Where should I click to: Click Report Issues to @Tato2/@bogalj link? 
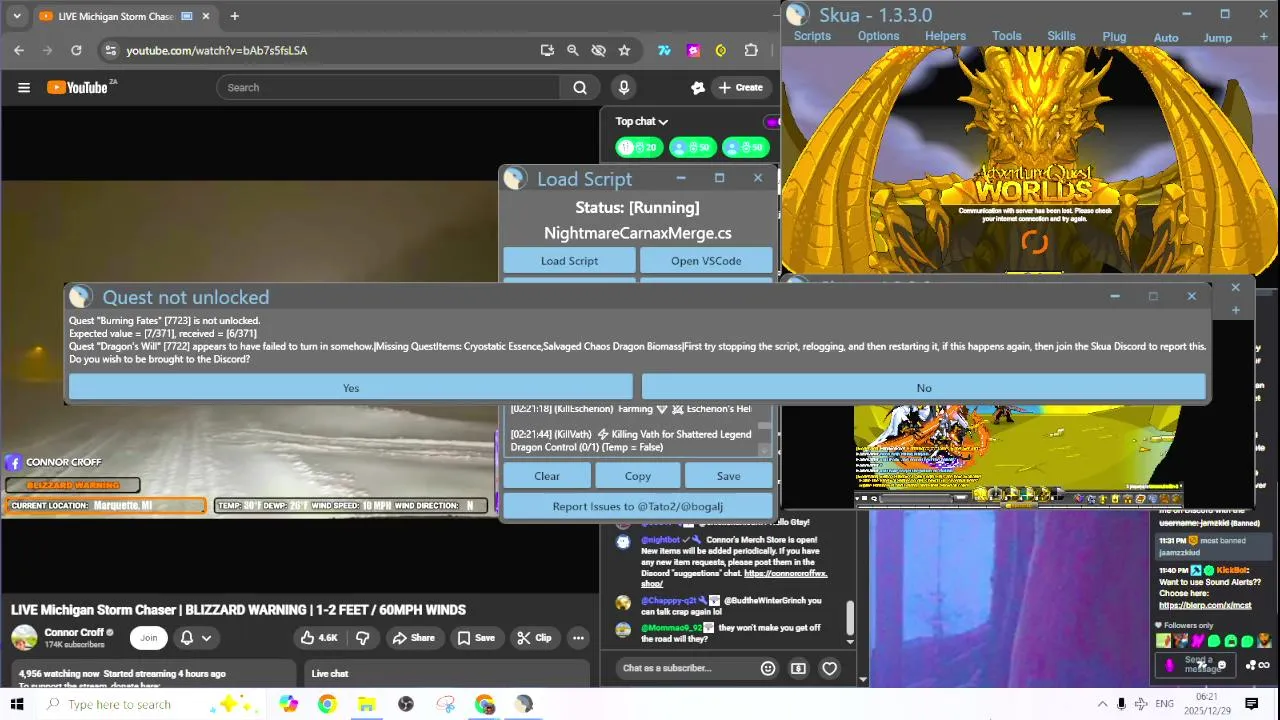coord(637,506)
